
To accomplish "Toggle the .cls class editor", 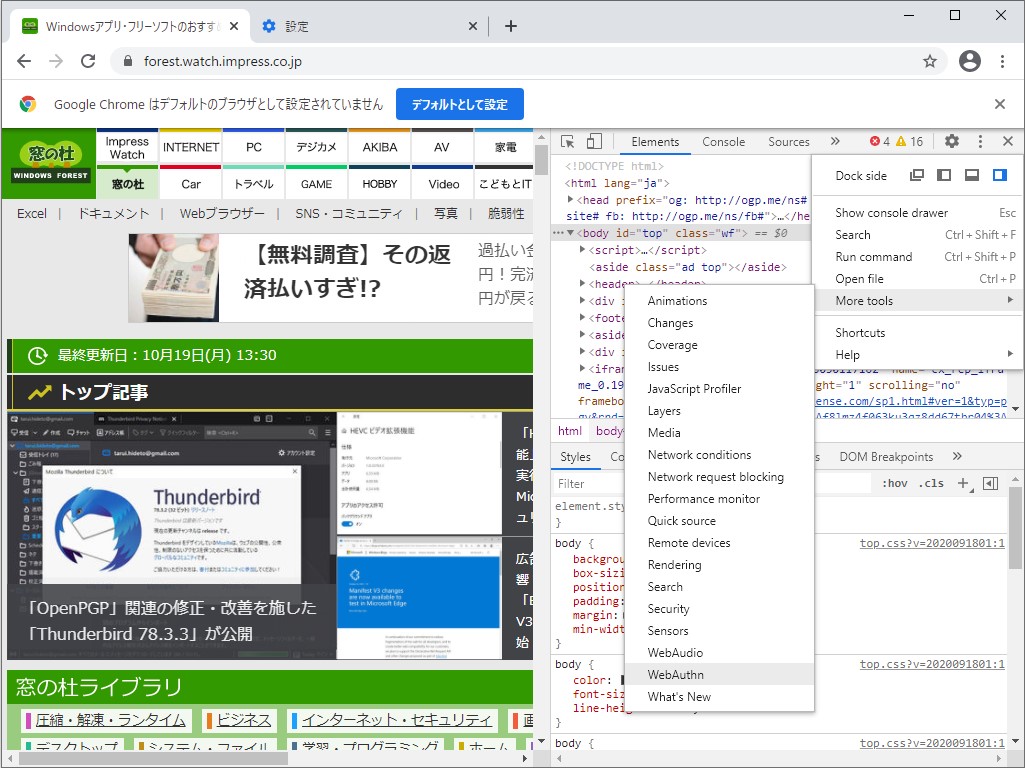I will pos(932,483).
